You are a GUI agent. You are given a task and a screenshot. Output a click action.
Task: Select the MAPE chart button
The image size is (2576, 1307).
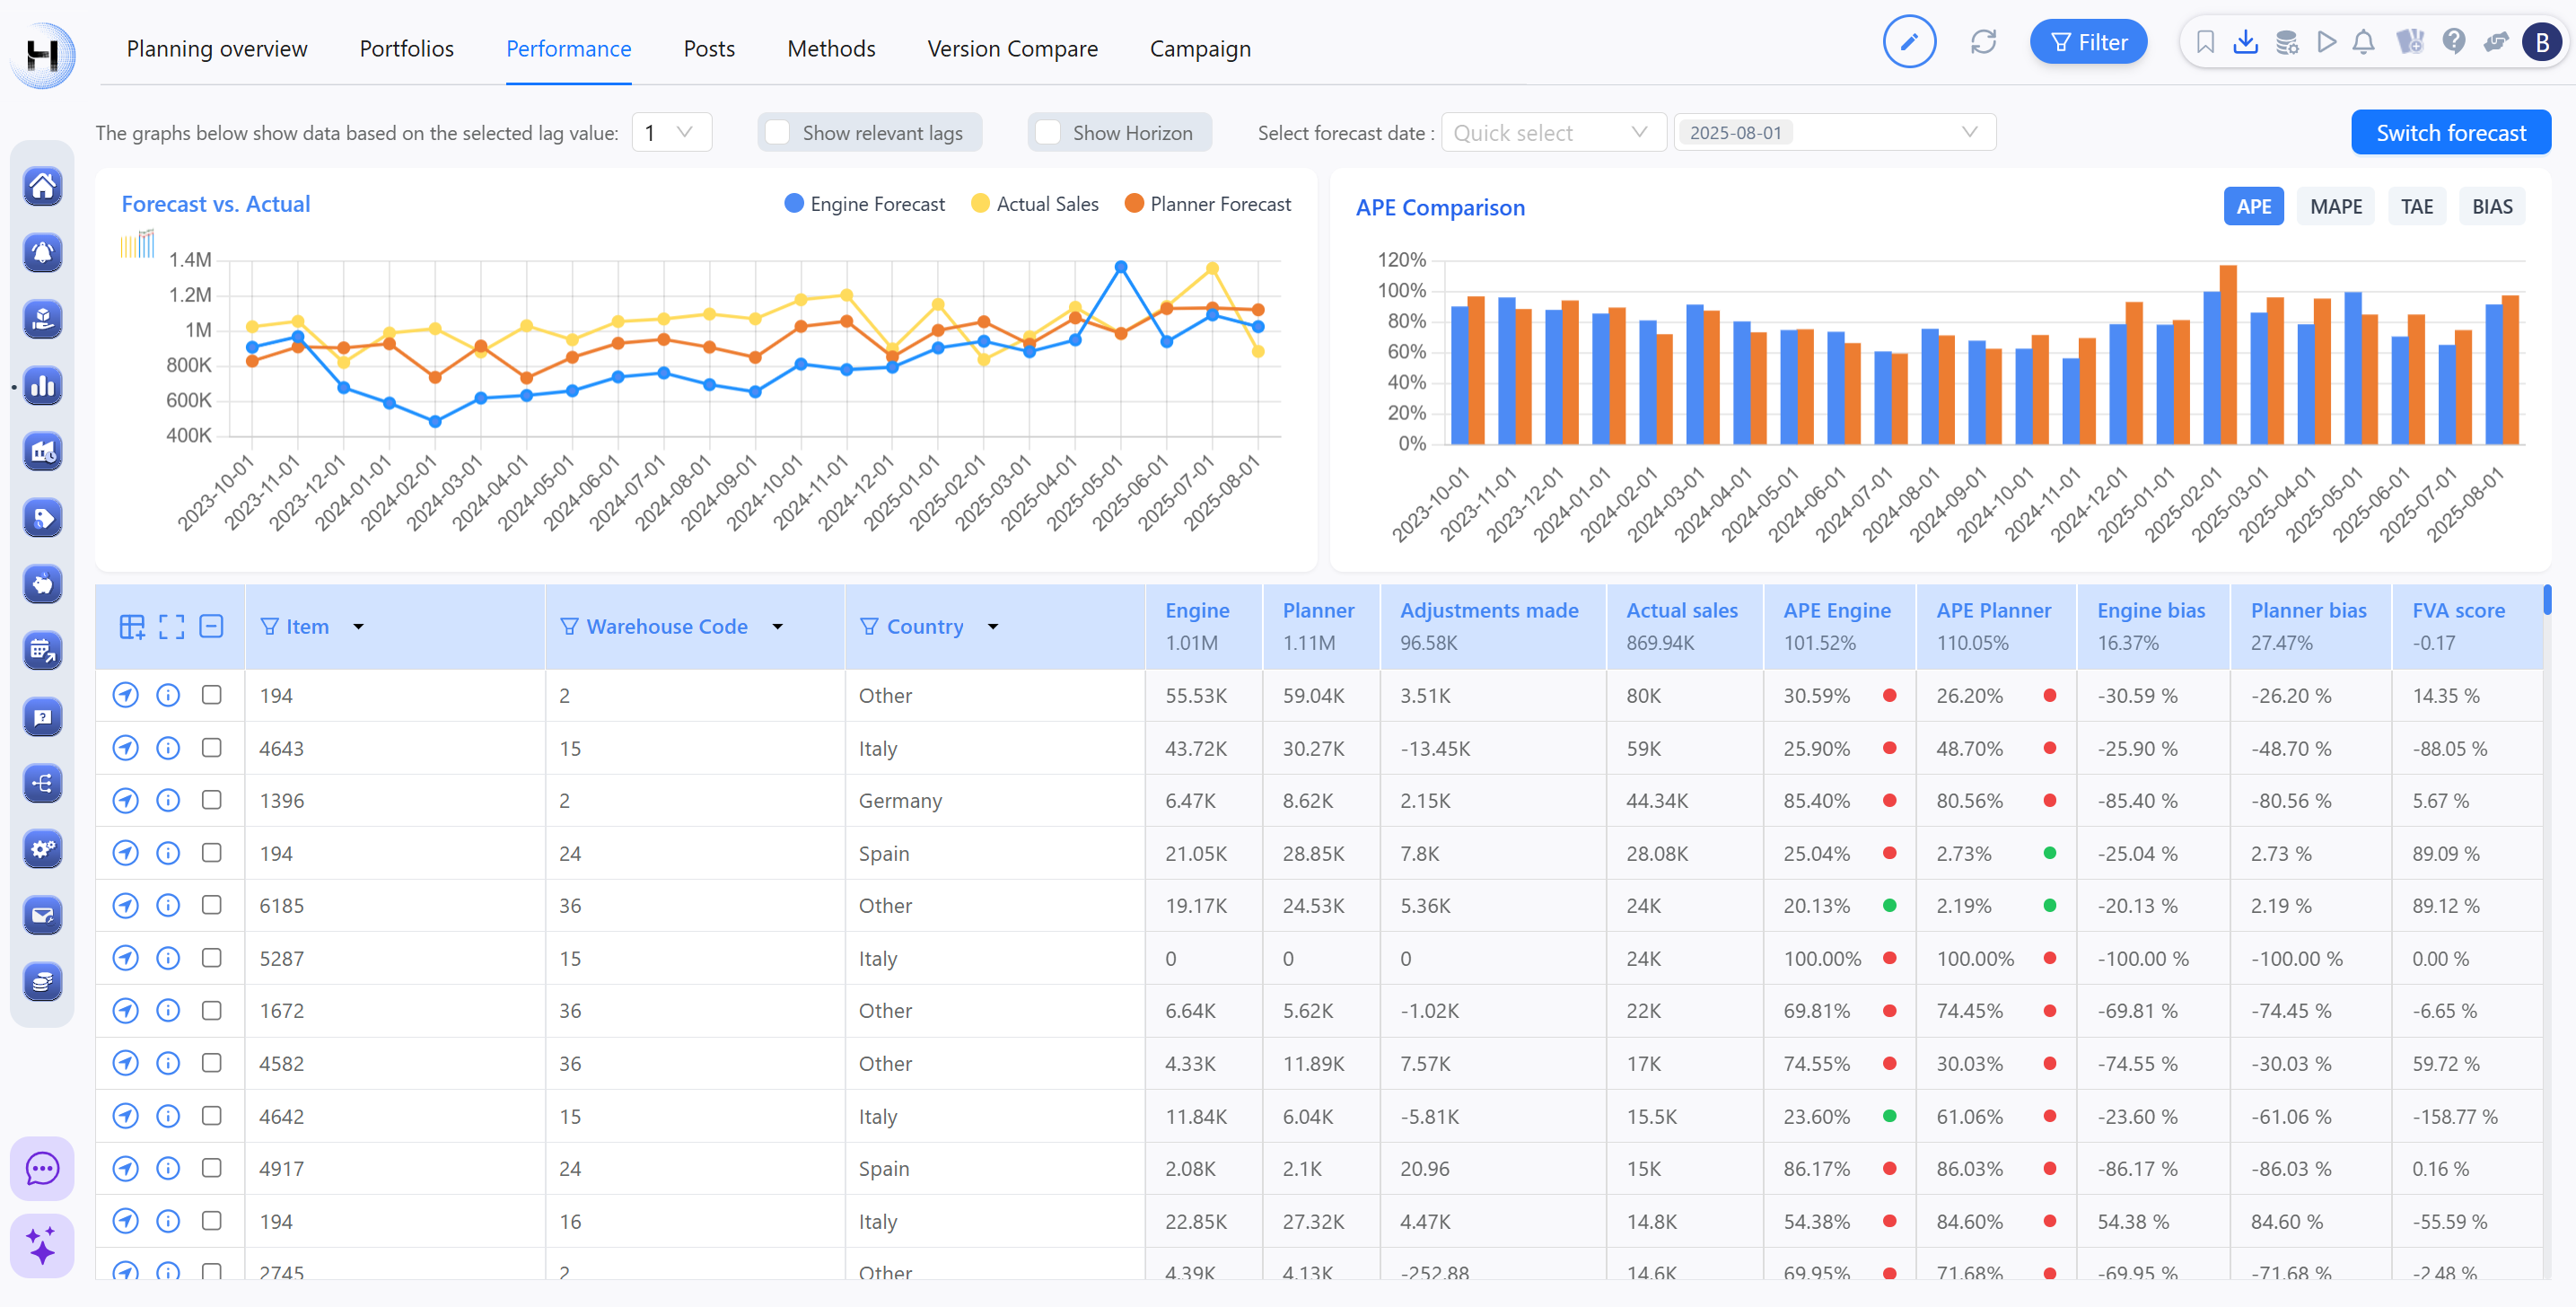(x=2335, y=207)
